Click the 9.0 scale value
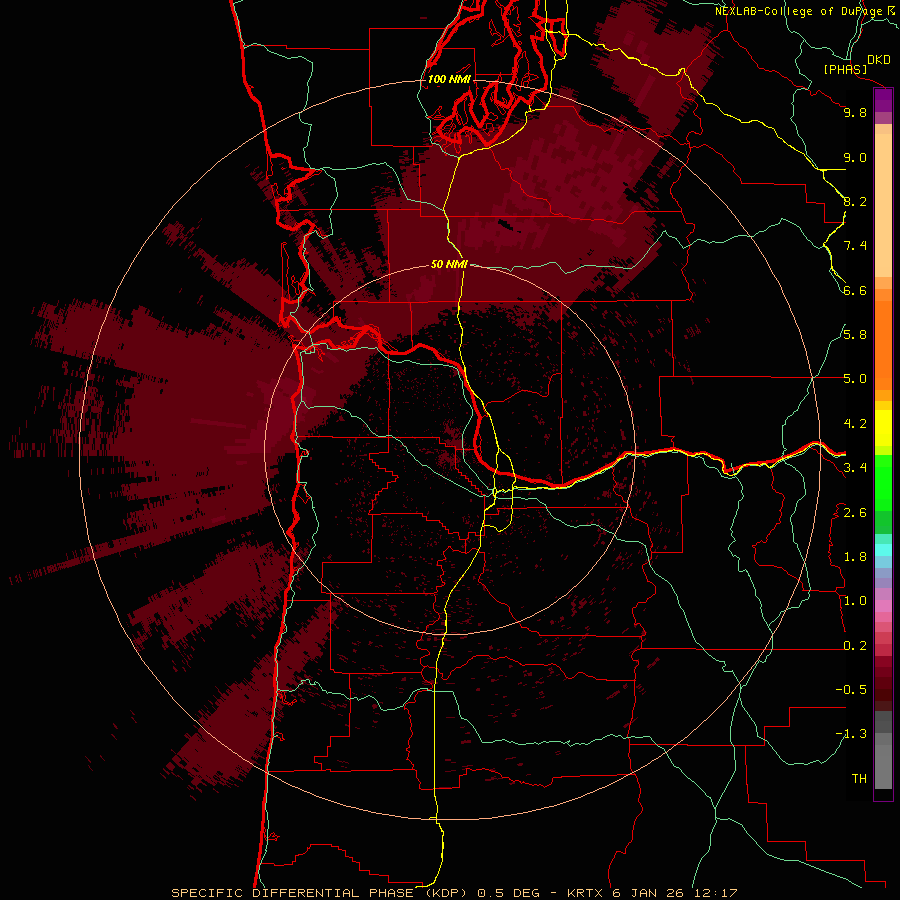The image size is (900, 900). tap(855, 158)
